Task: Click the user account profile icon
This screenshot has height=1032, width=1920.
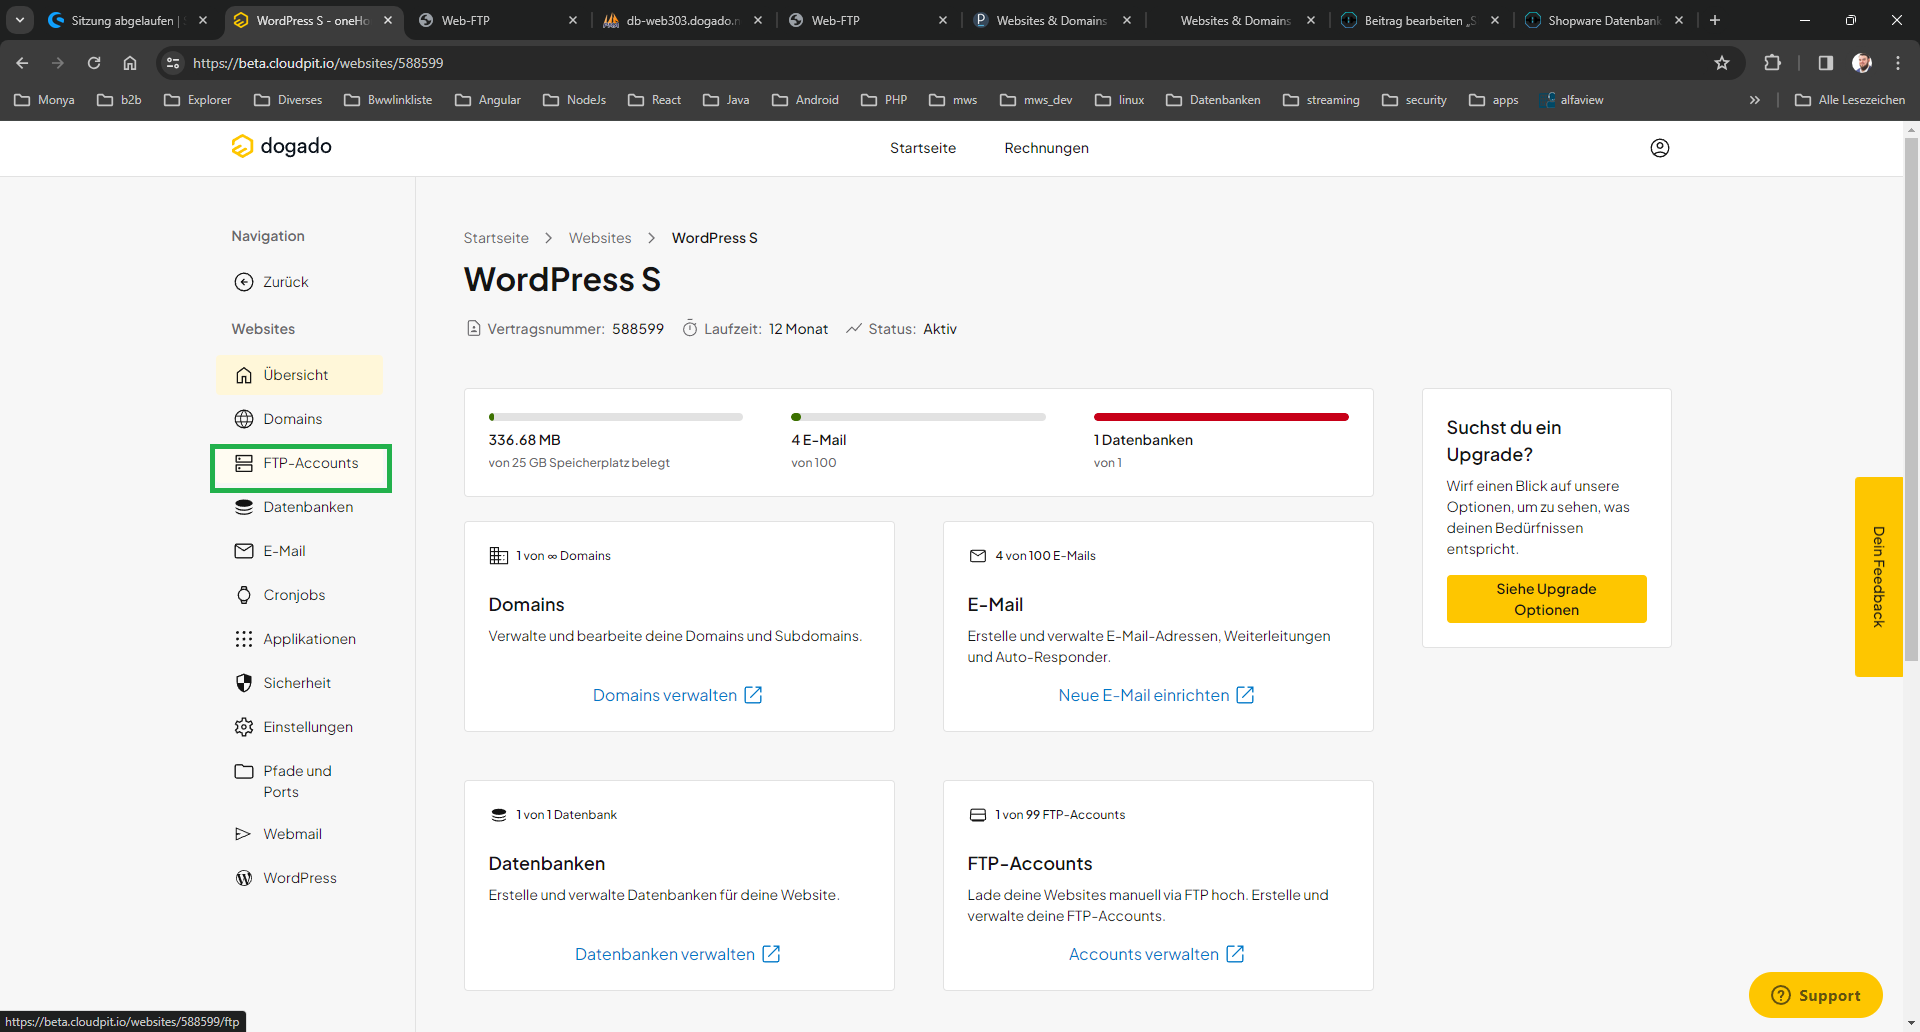Action: click(x=1659, y=148)
